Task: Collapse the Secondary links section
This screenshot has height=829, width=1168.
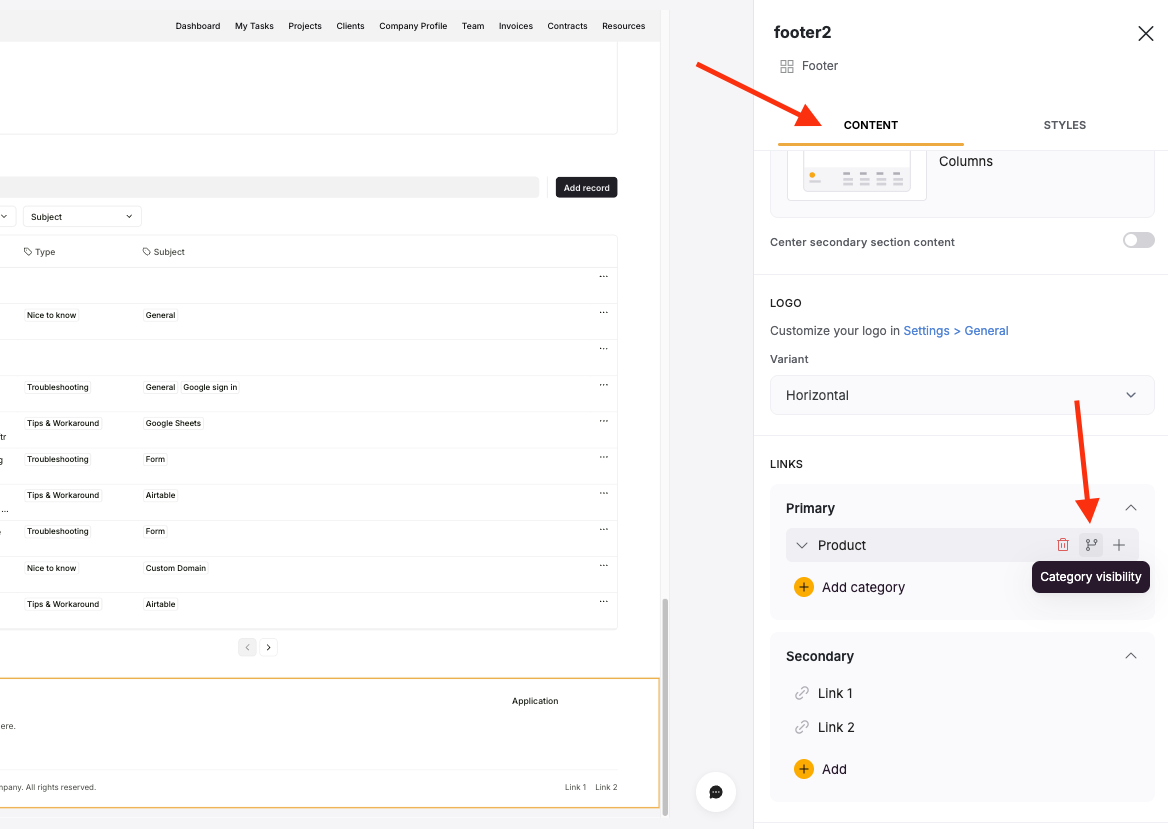Action: tap(1131, 656)
